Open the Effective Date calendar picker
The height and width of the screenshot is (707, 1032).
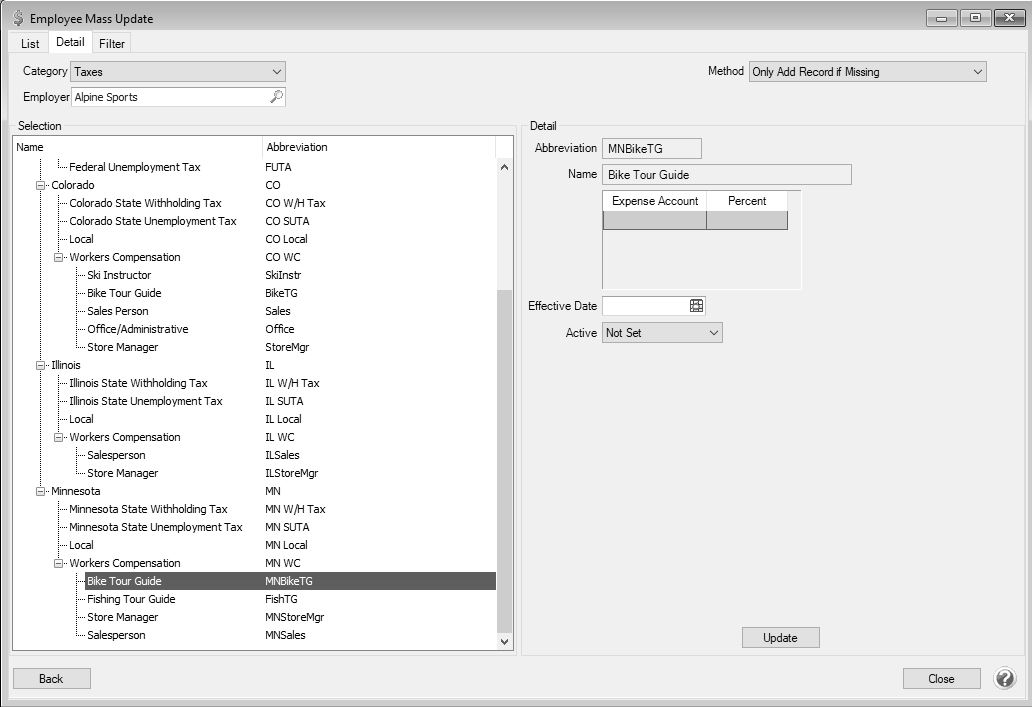696,305
